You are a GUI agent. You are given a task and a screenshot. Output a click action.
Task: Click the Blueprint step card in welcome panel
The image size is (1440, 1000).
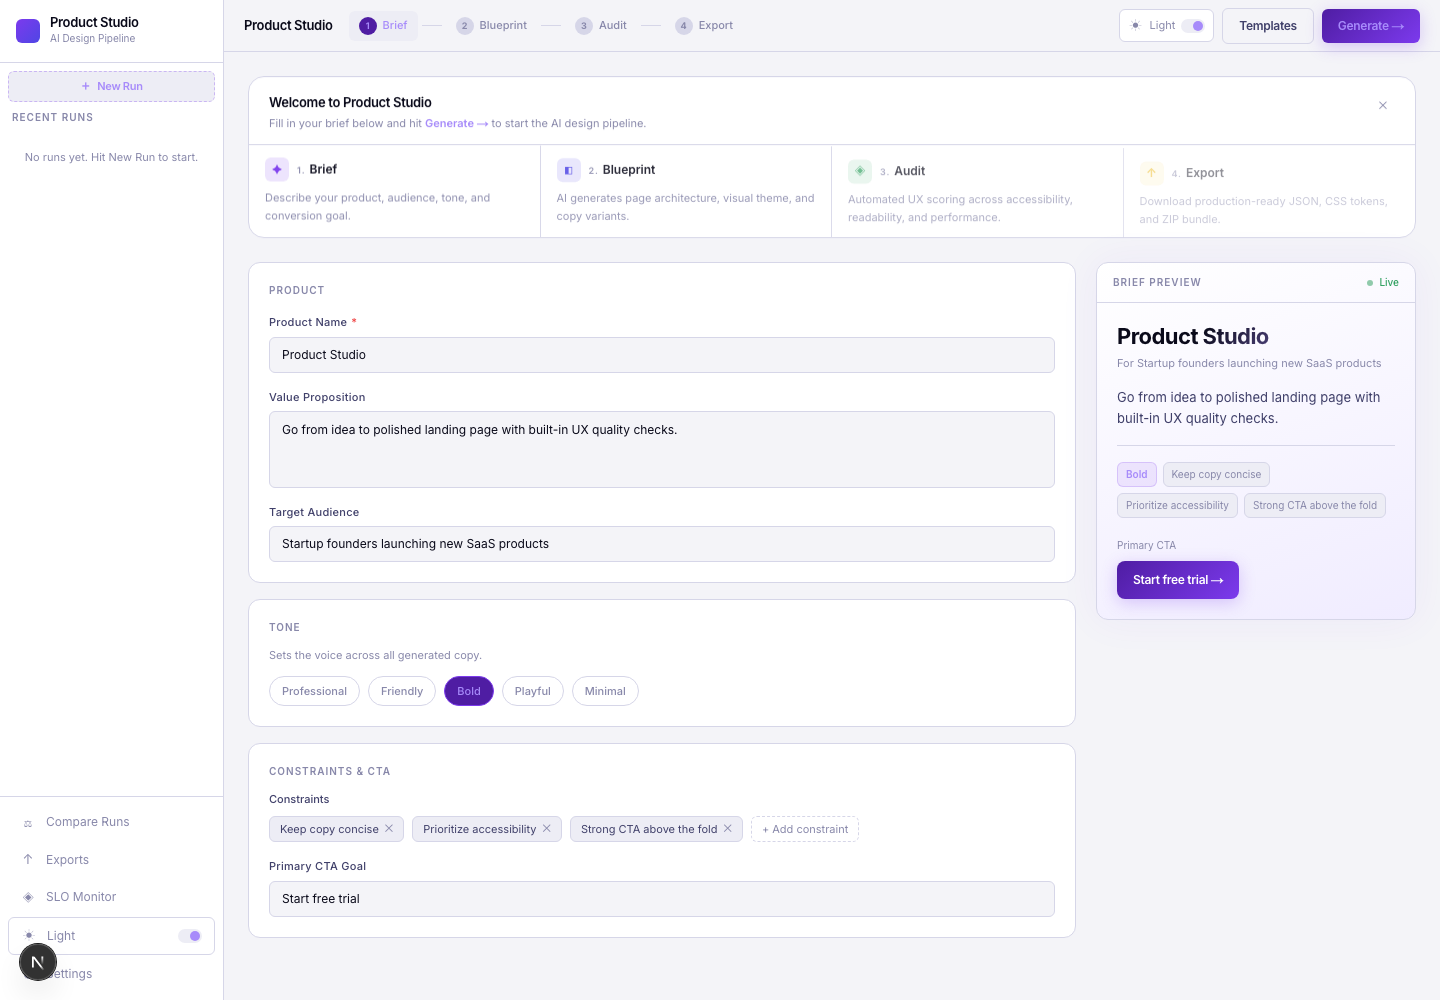[x=686, y=192]
